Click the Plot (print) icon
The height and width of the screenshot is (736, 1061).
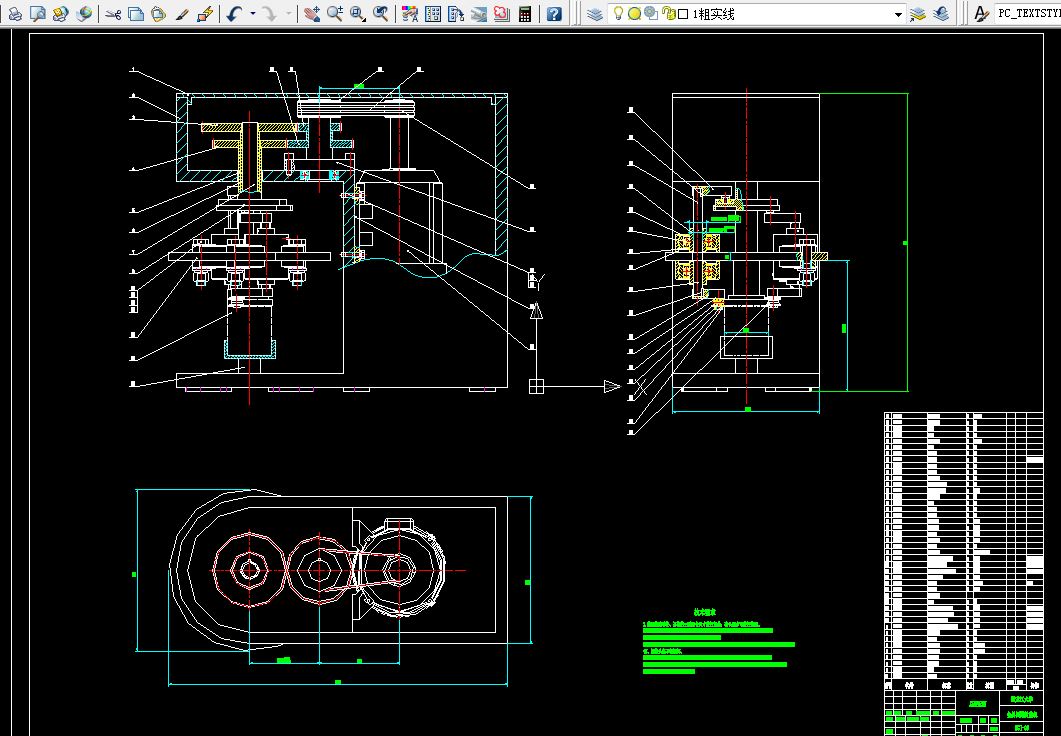pos(15,14)
